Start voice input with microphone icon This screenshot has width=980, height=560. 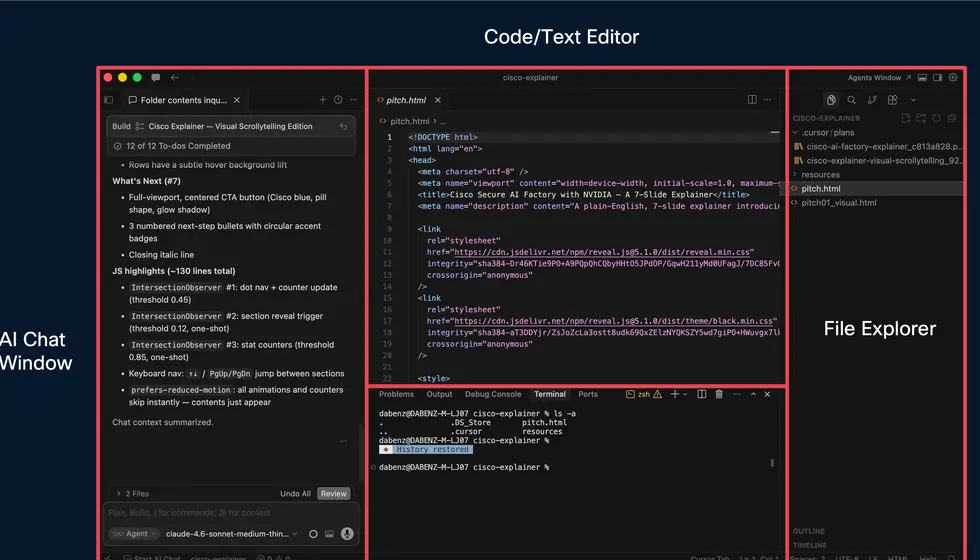(x=347, y=534)
